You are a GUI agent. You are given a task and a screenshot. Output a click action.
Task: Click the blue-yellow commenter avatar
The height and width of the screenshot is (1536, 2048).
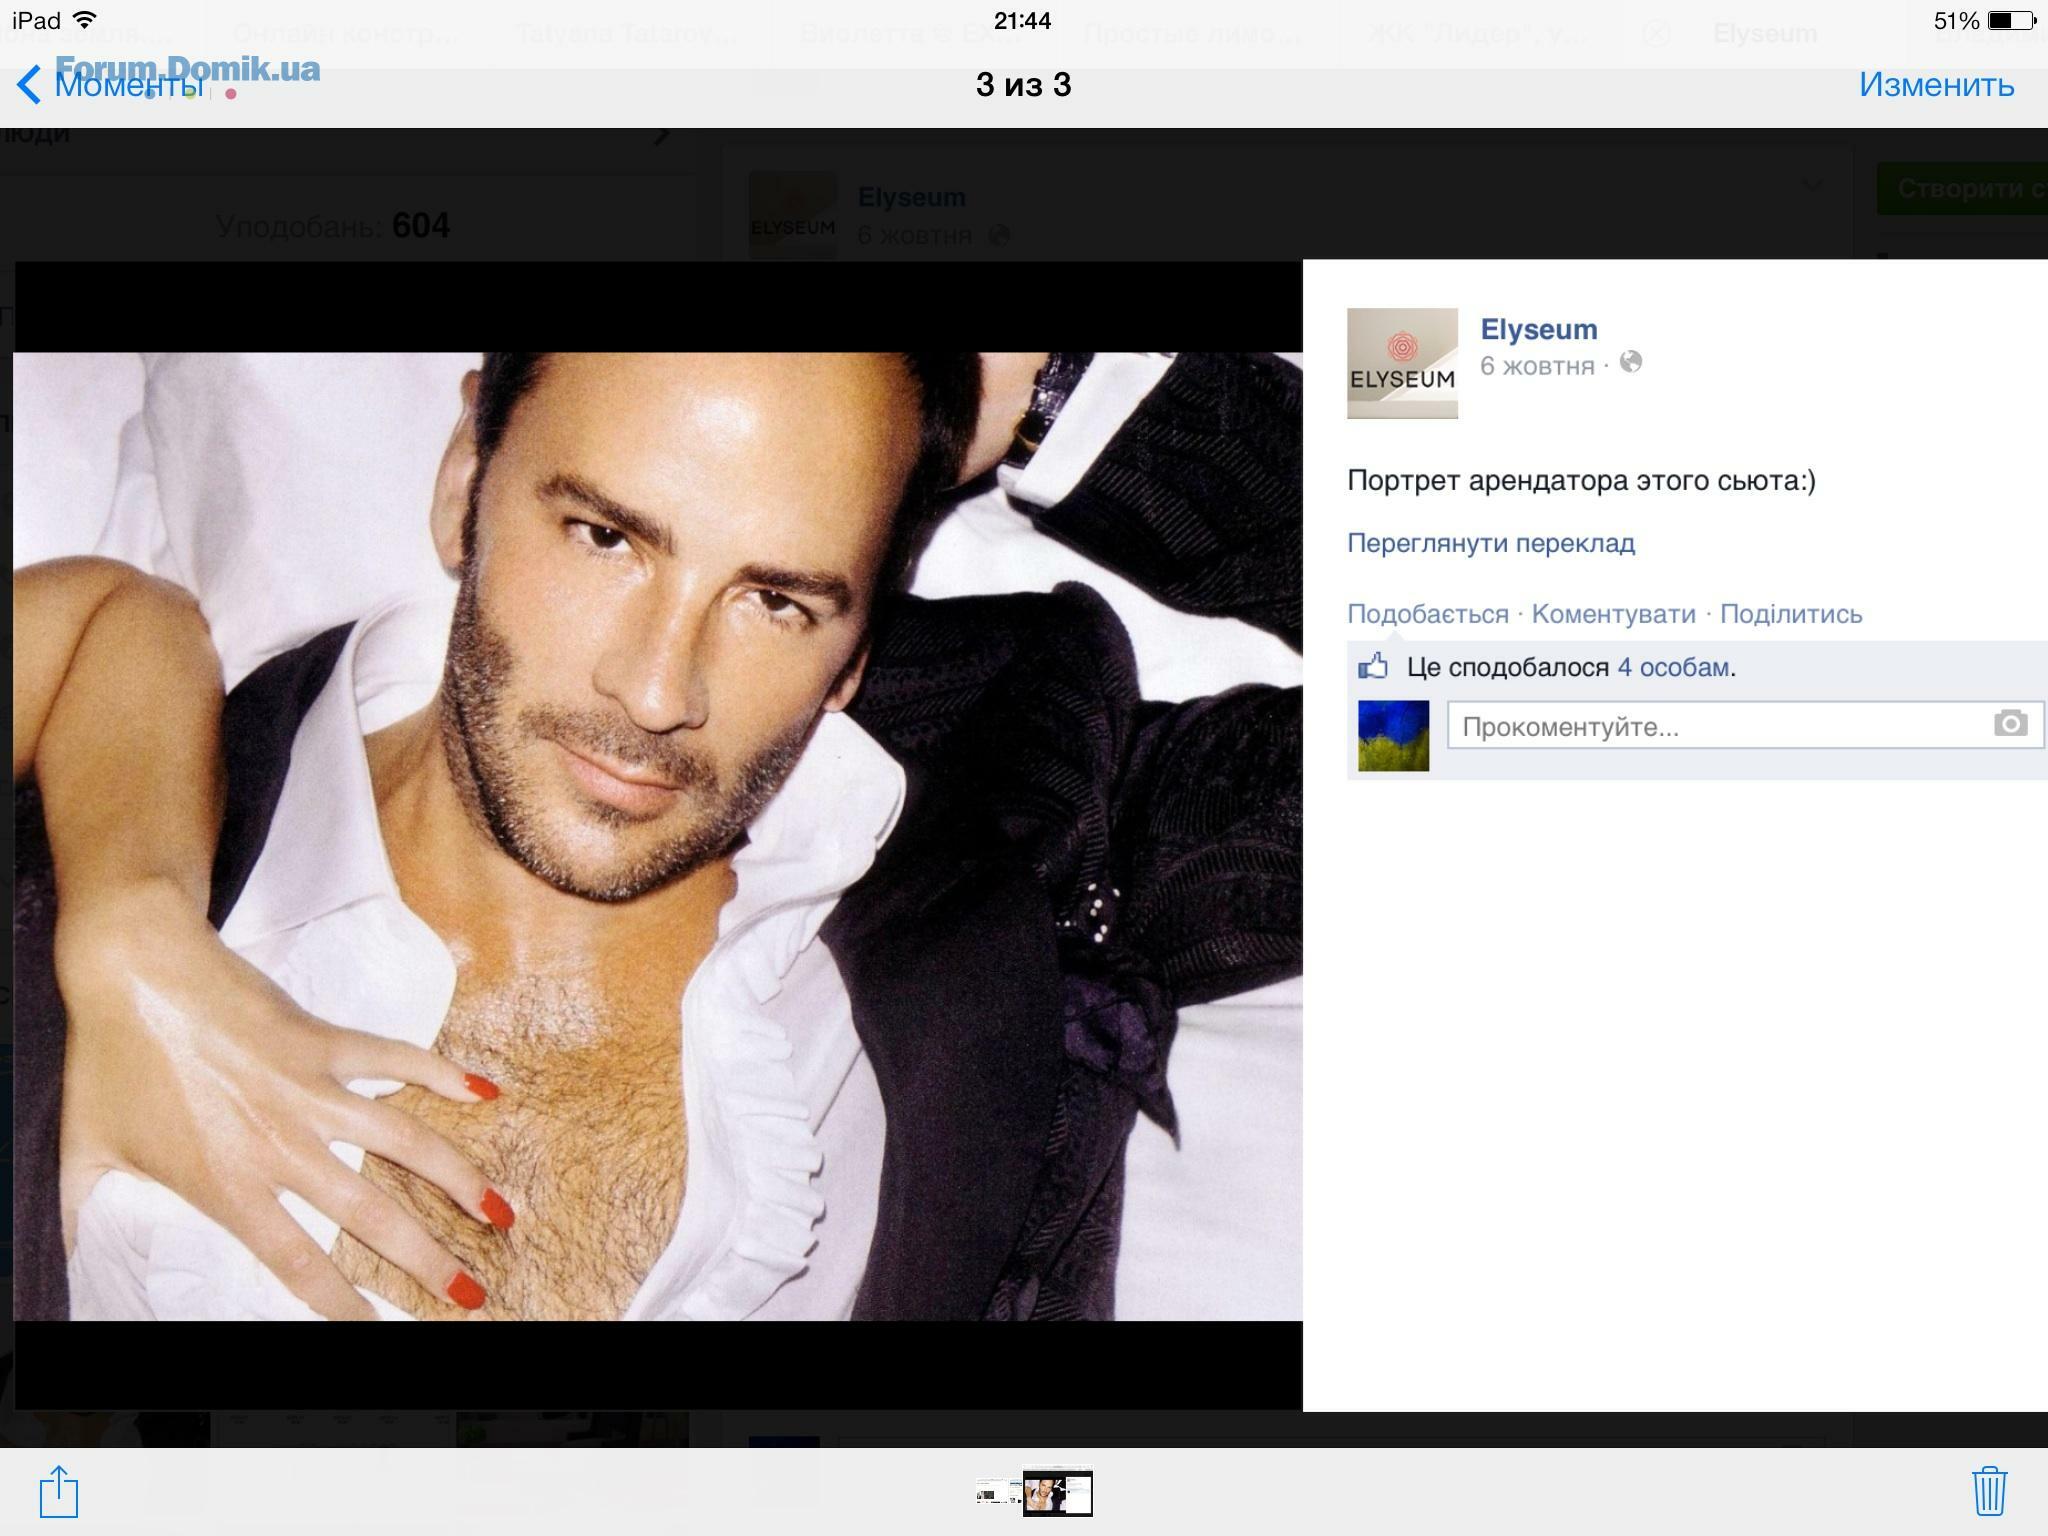[1393, 736]
